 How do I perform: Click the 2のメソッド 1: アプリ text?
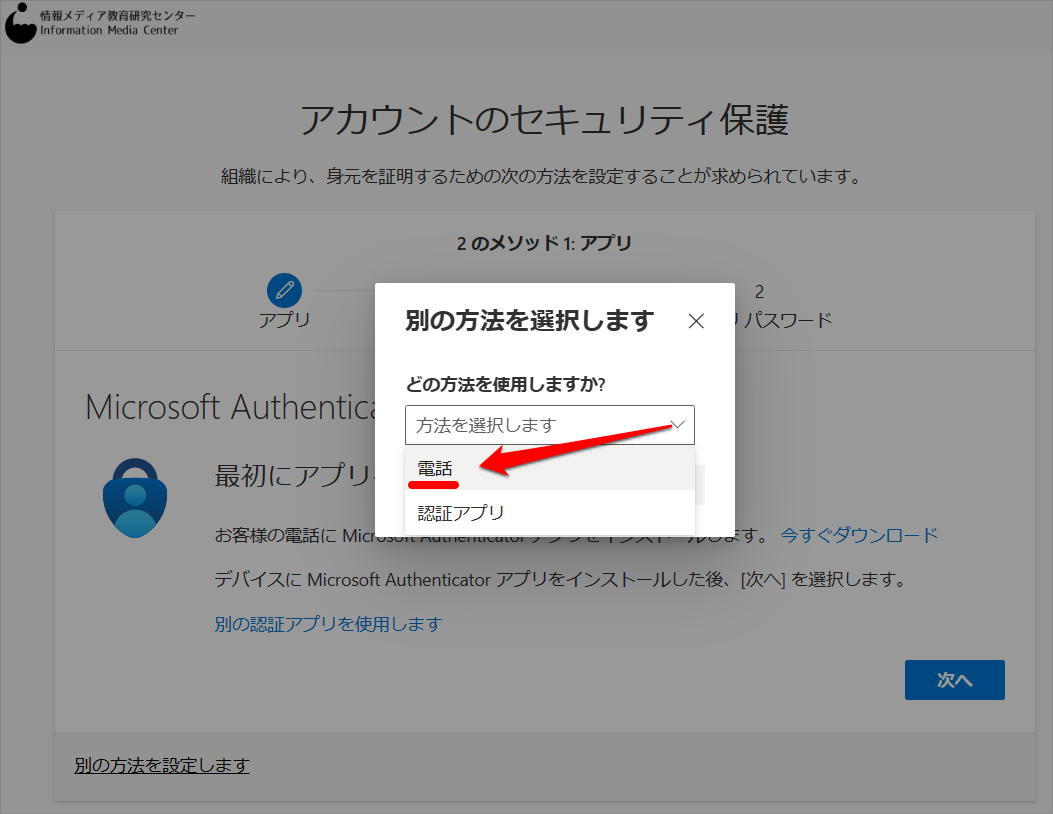pyautogui.click(x=544, y=243)
